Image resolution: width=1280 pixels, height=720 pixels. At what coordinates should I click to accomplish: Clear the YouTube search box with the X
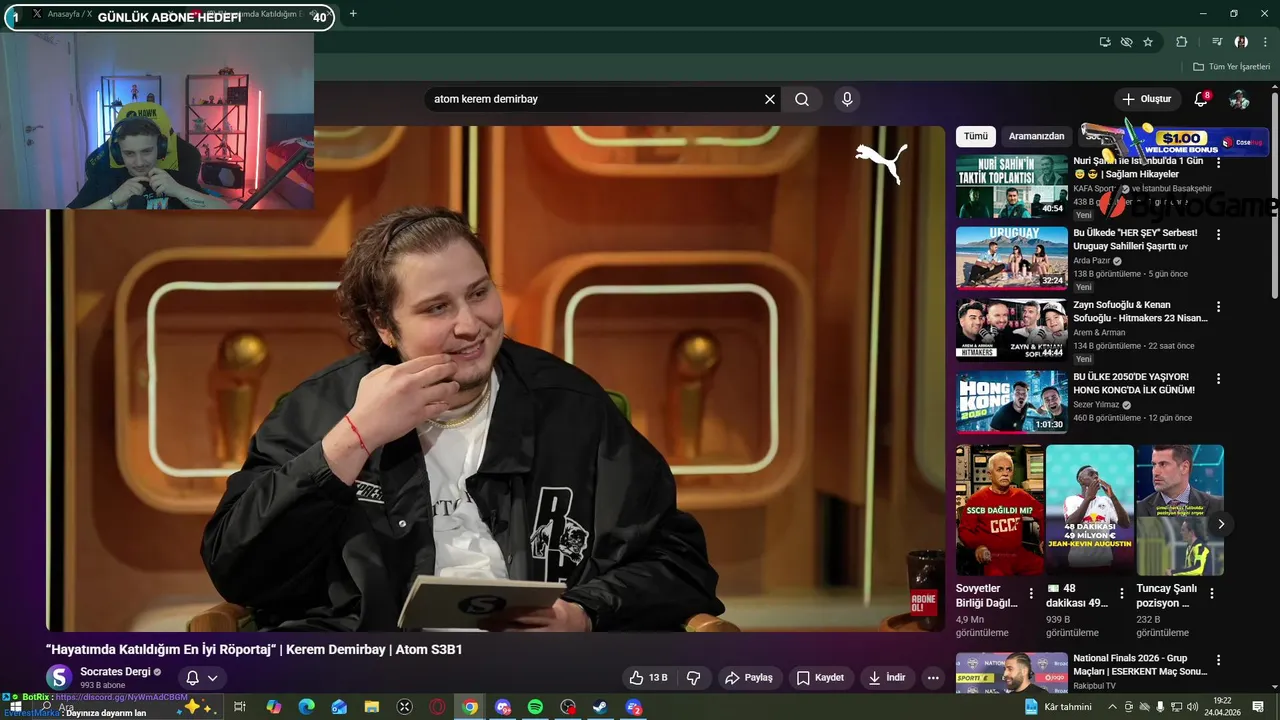(770, 99)
